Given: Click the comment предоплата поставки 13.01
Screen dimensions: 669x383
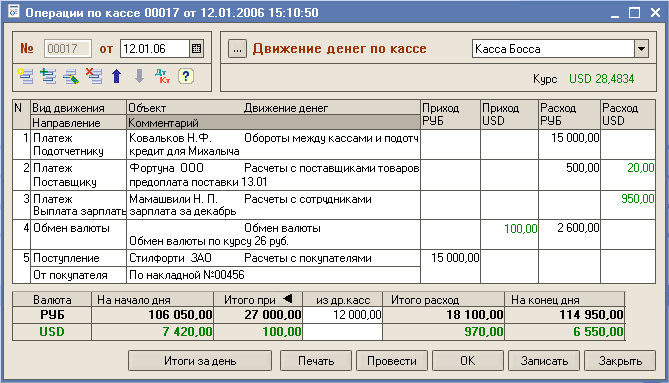Looking at the screenshot, I should pos(198,182).
